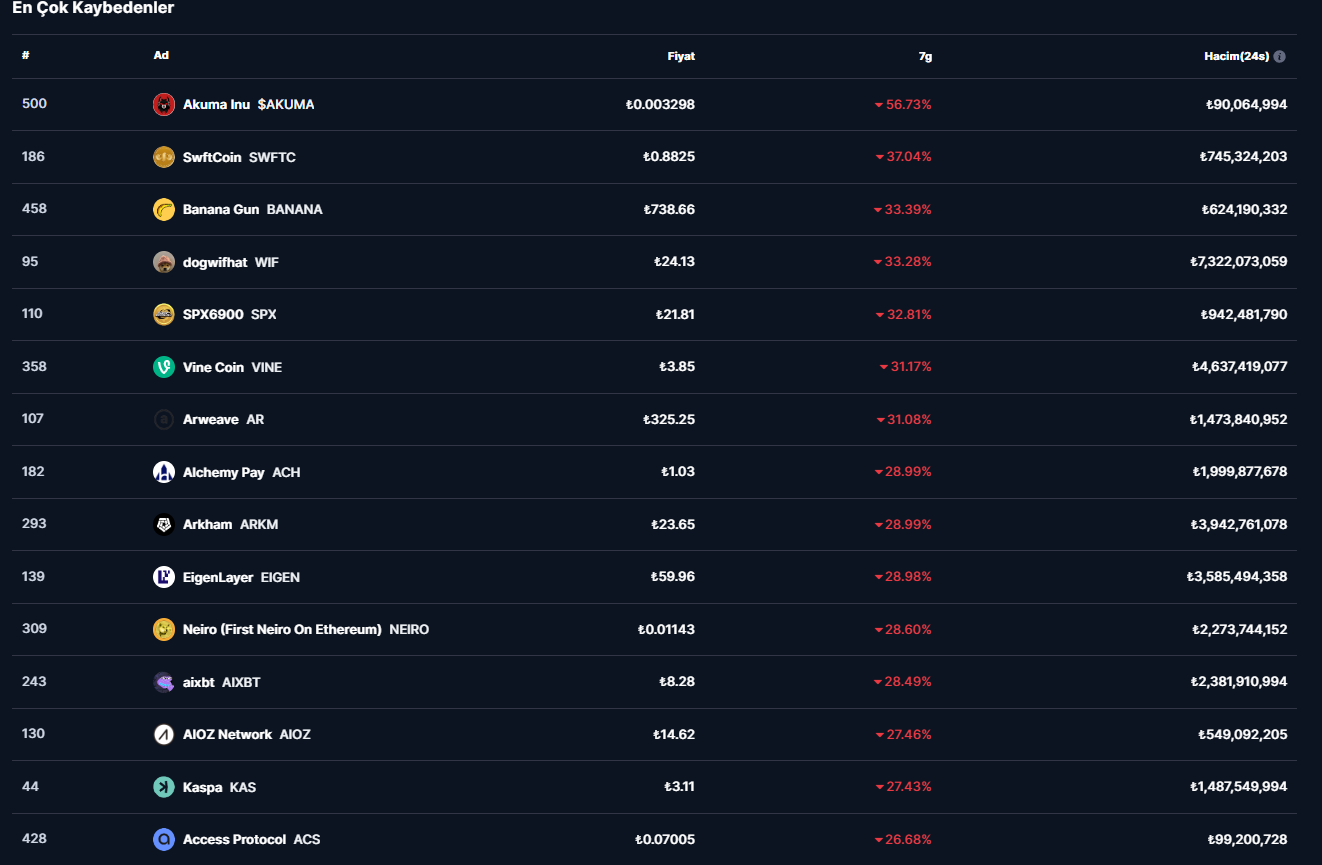This screenshot has width=1322, height=865.
Task: Click the info icon beside Hacim(24s)
Action: click(1280, 57)
